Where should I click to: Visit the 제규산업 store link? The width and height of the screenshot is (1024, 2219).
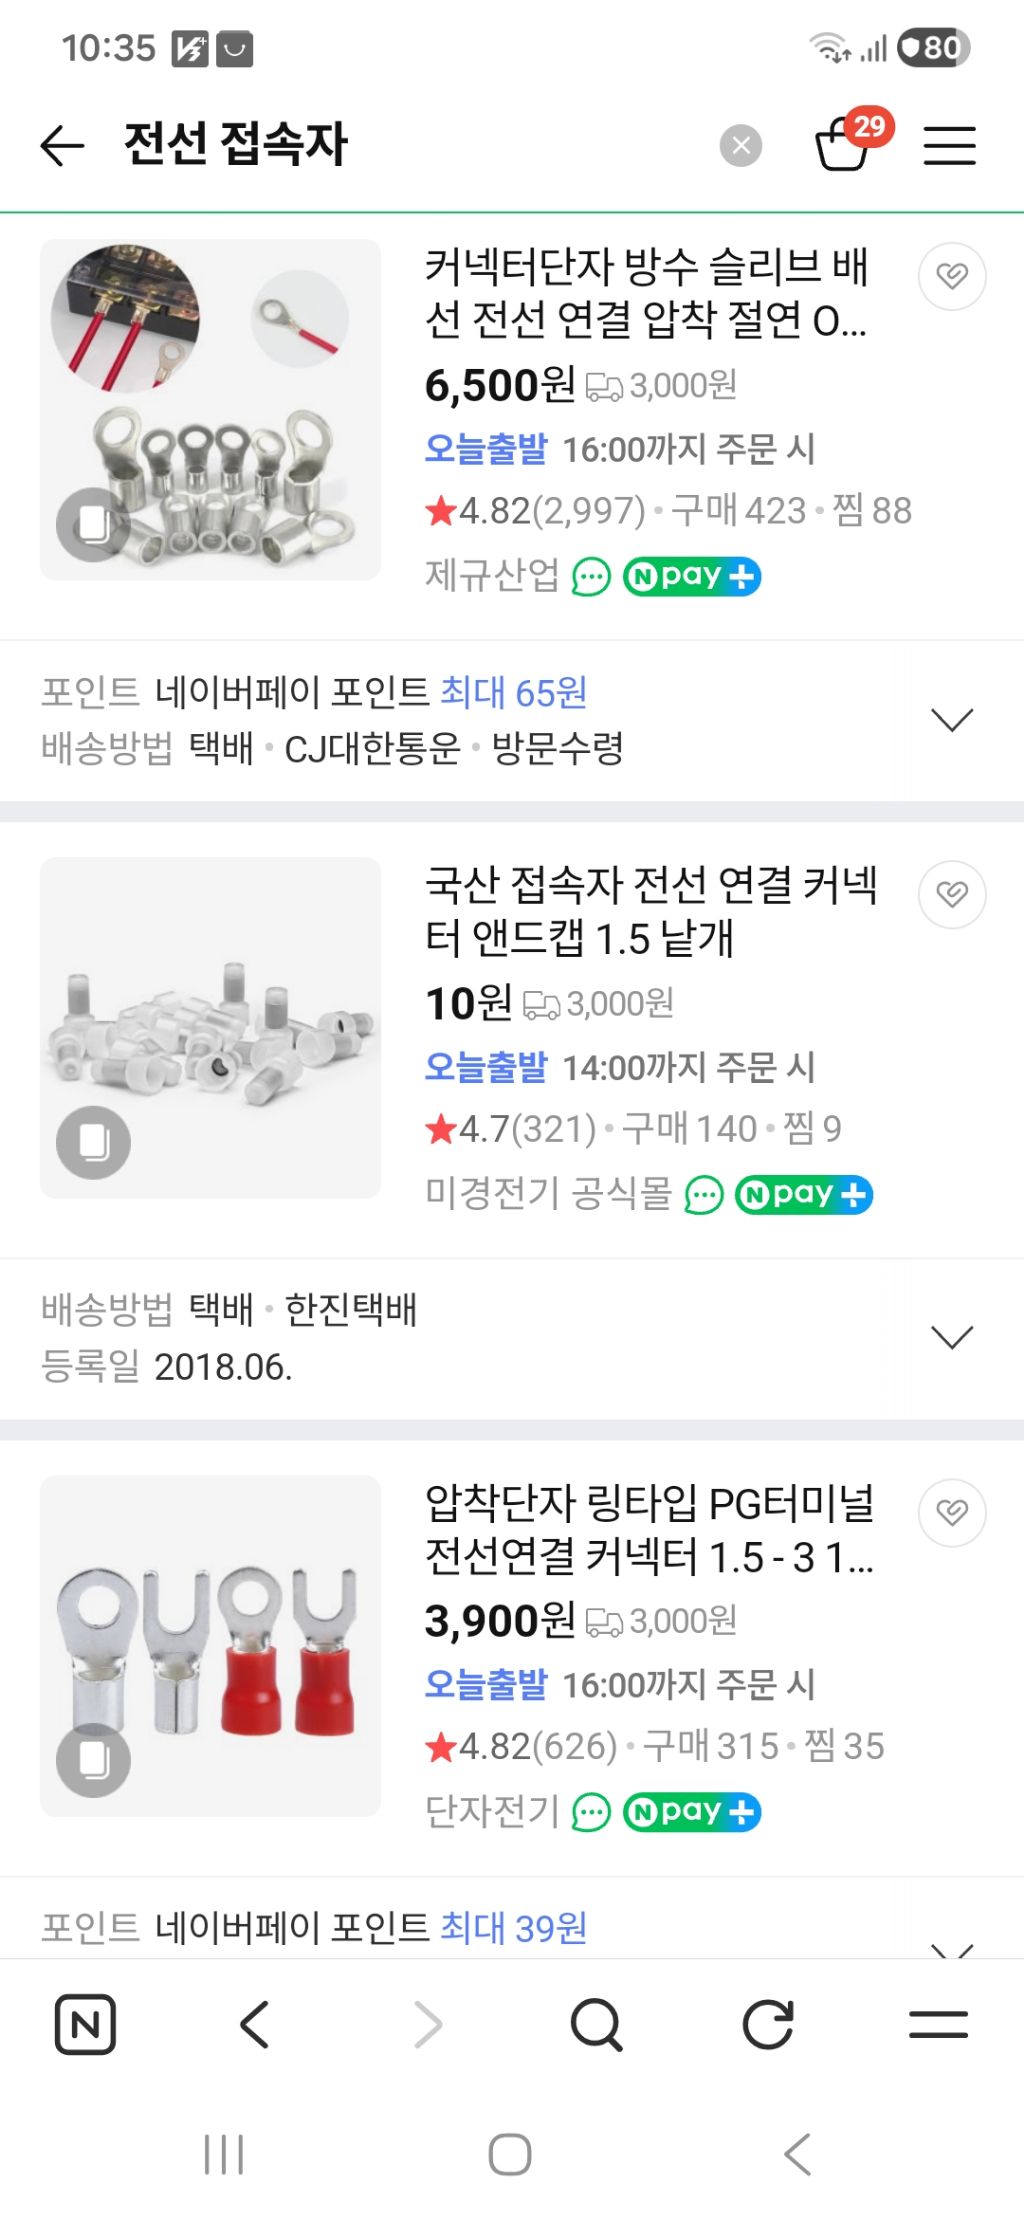(492, 576)
